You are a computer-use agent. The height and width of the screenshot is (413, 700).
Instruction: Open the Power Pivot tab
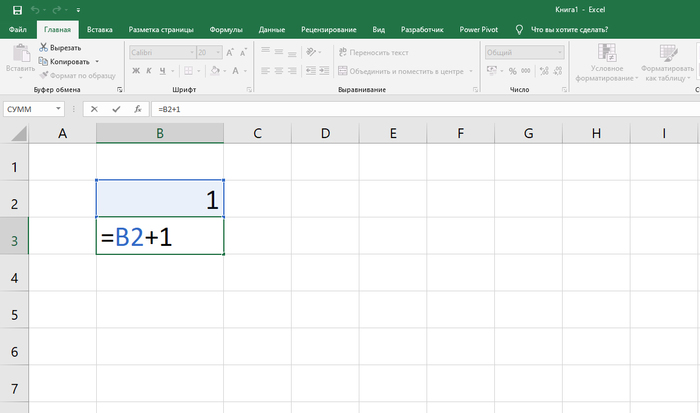(x=479, y=29)
